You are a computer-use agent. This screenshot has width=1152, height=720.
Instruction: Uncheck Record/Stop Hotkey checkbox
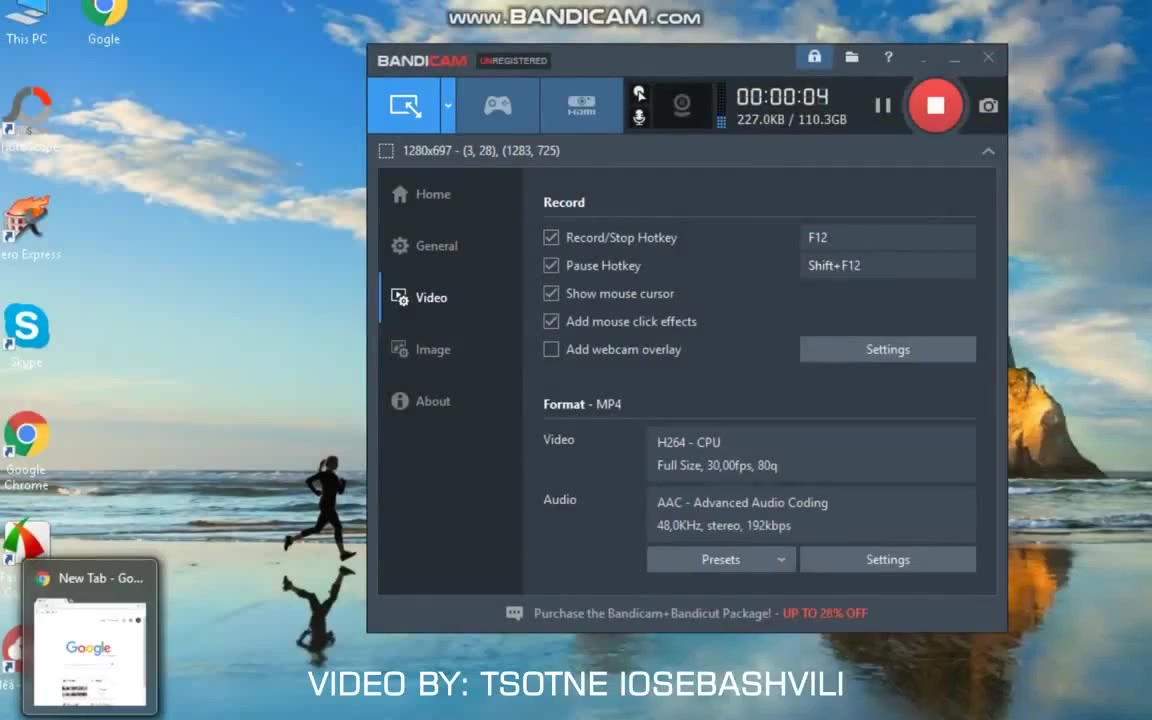(x=551, y=237)
